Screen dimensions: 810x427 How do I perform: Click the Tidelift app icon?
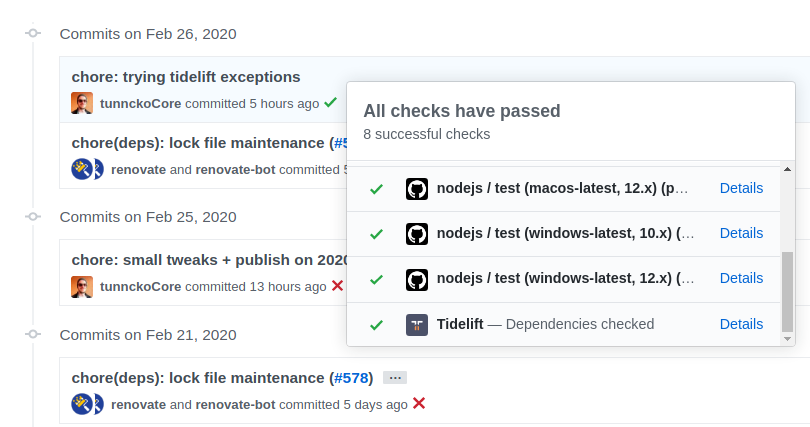tap(417, 325)
